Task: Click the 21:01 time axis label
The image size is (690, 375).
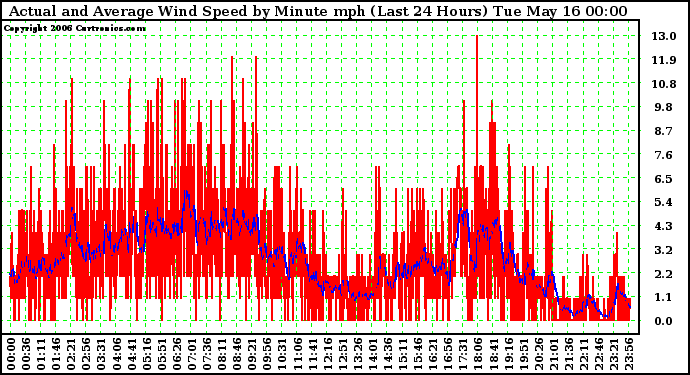Action: [x=553, y=354]
